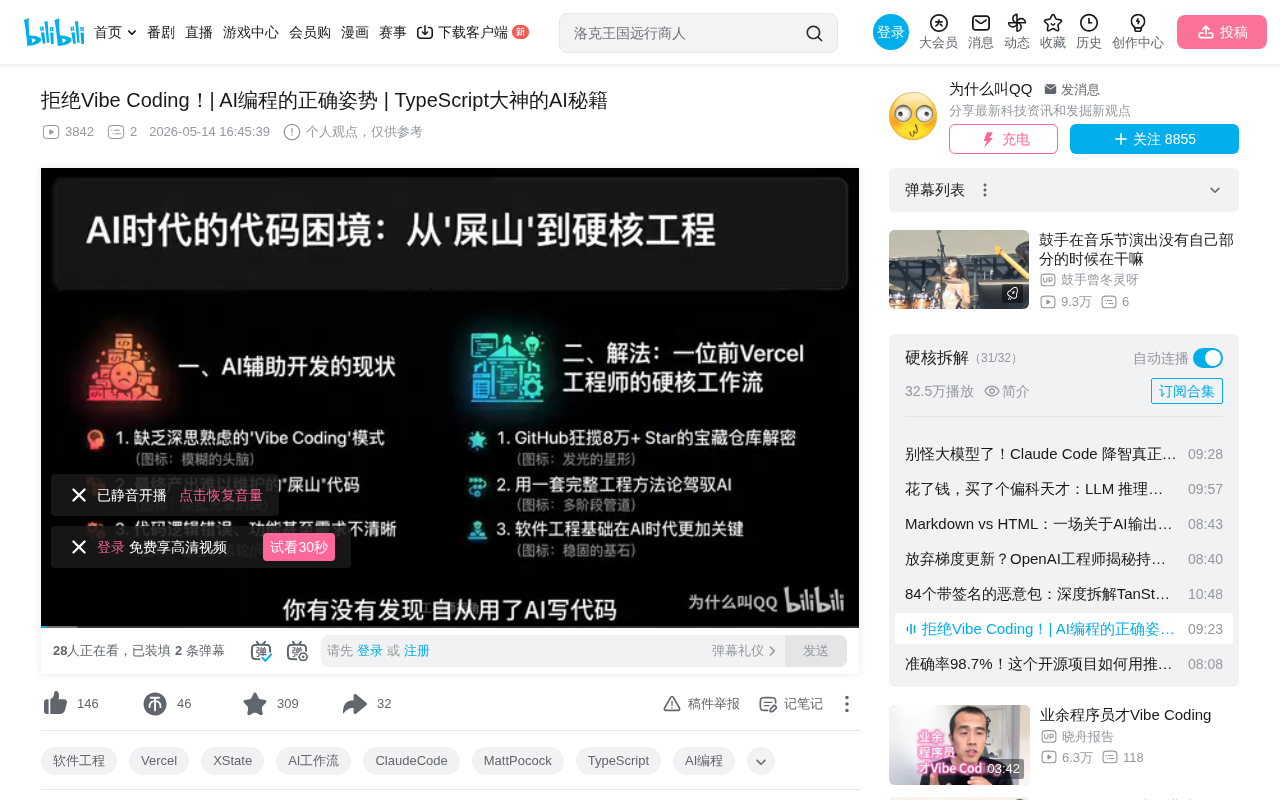Favorite the video with star icon

255,704
